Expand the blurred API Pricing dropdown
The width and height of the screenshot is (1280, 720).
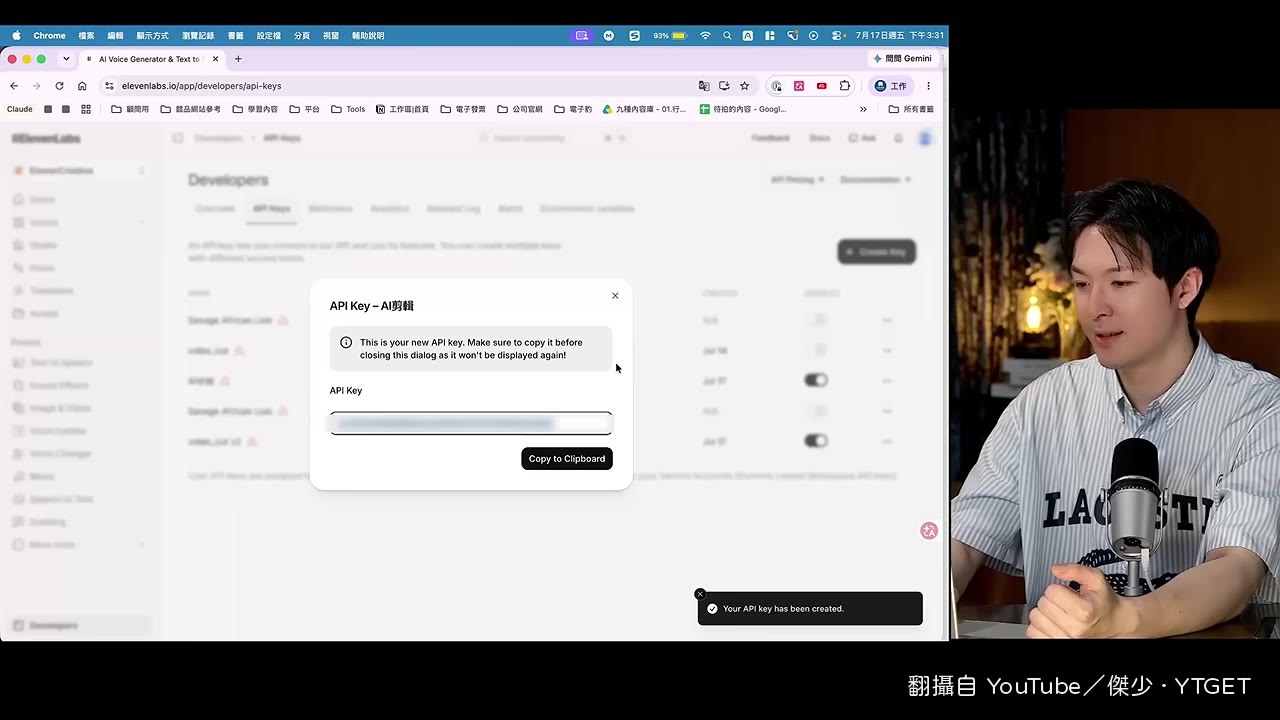pos(797,180)
